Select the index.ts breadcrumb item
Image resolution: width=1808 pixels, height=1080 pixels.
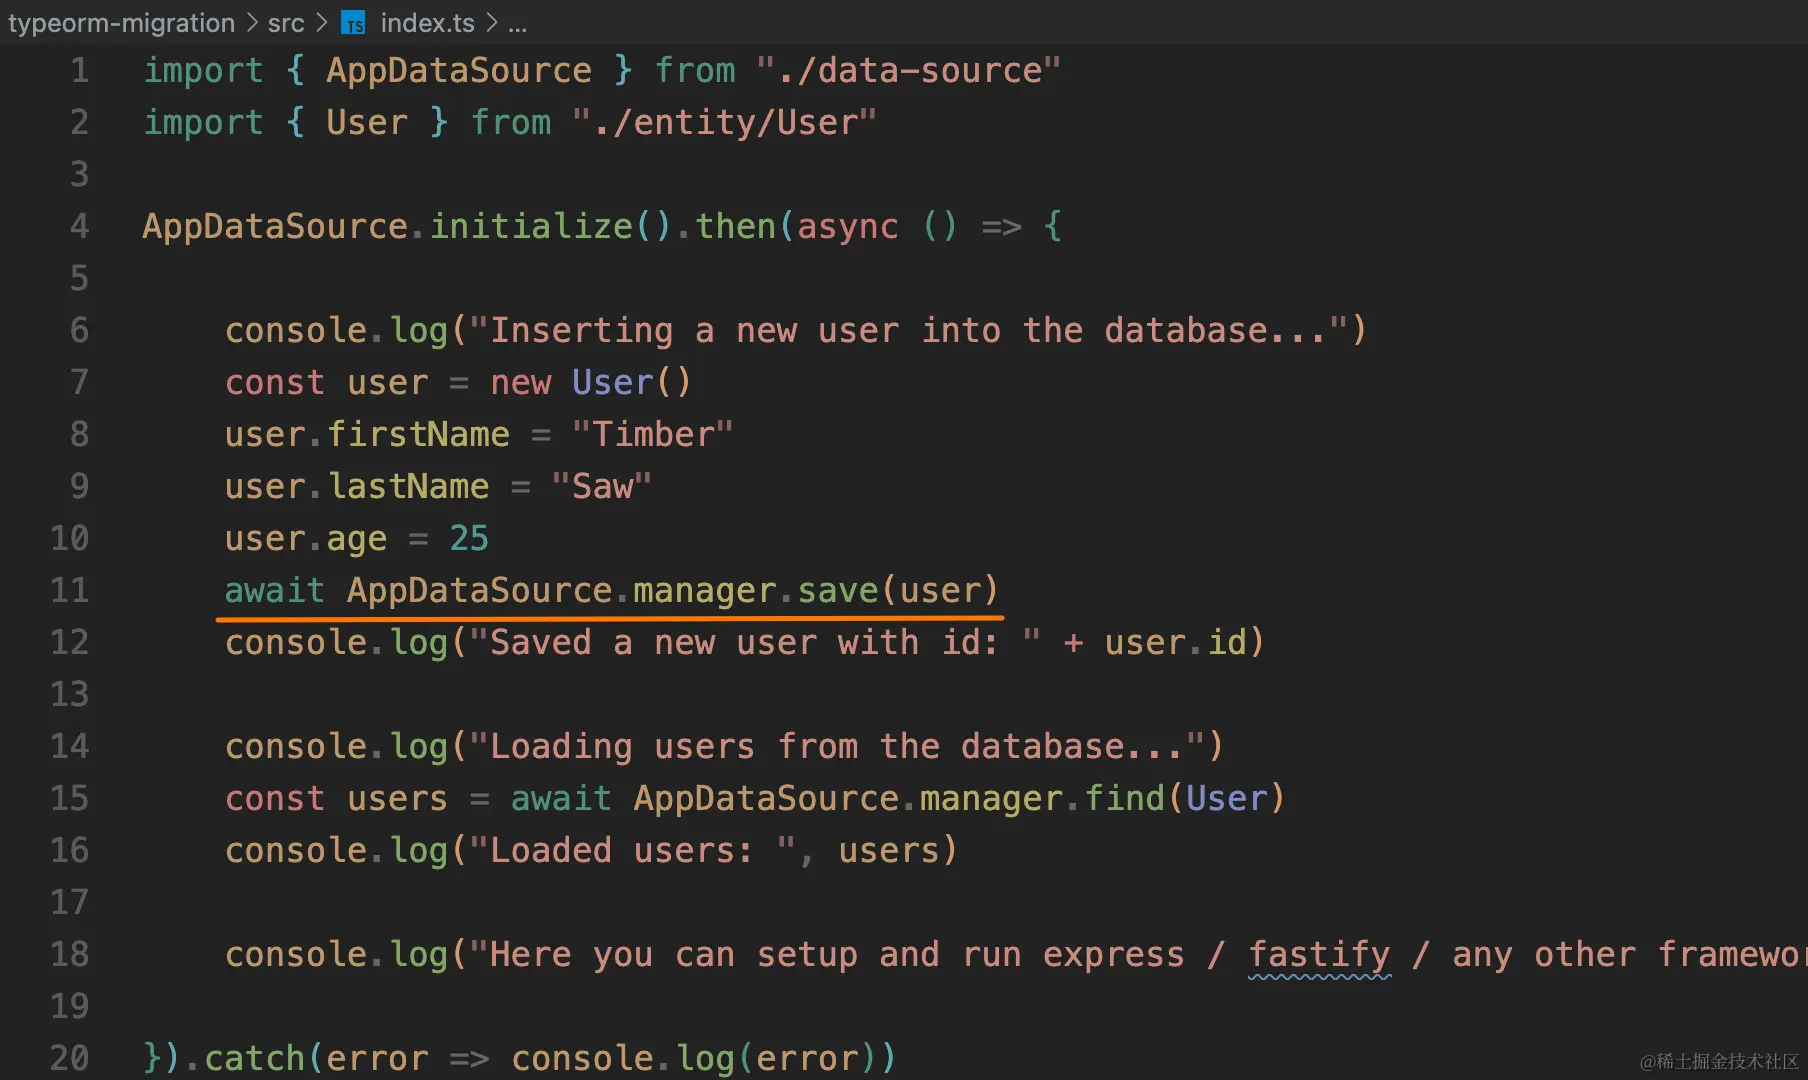click(x=427, y=22)
